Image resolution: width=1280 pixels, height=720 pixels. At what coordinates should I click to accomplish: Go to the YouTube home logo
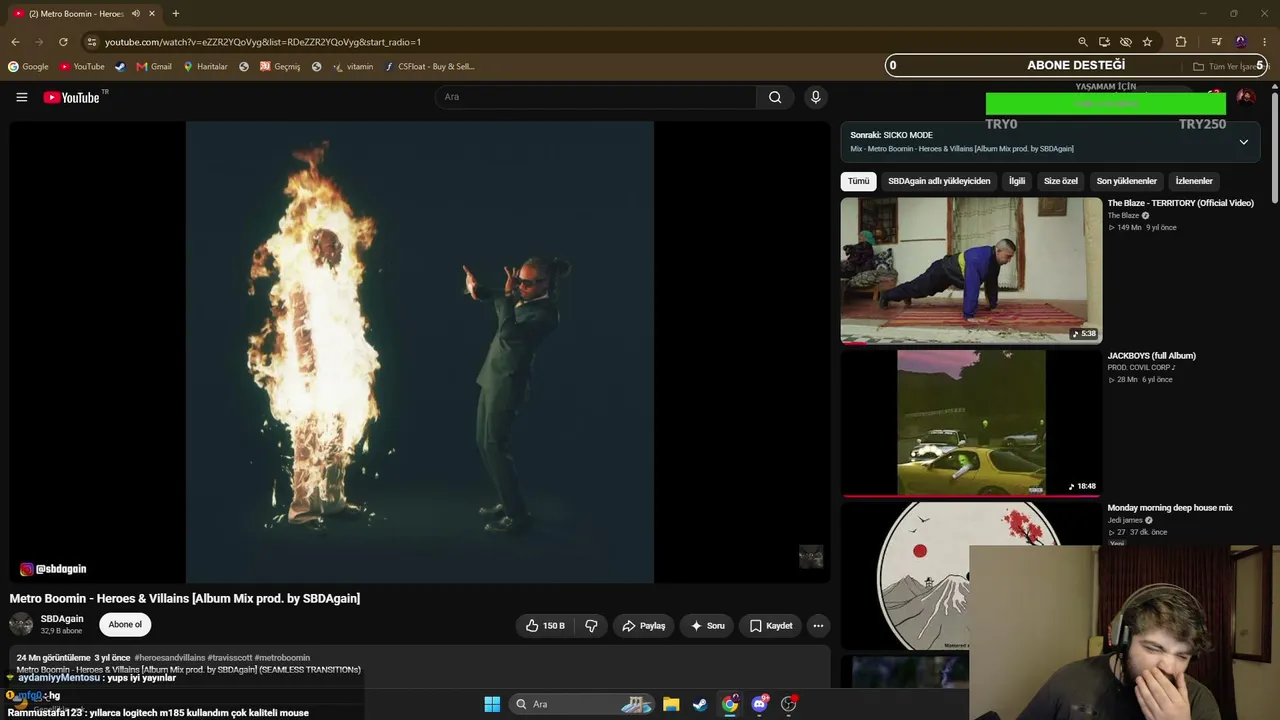click(x=72, y=97)
